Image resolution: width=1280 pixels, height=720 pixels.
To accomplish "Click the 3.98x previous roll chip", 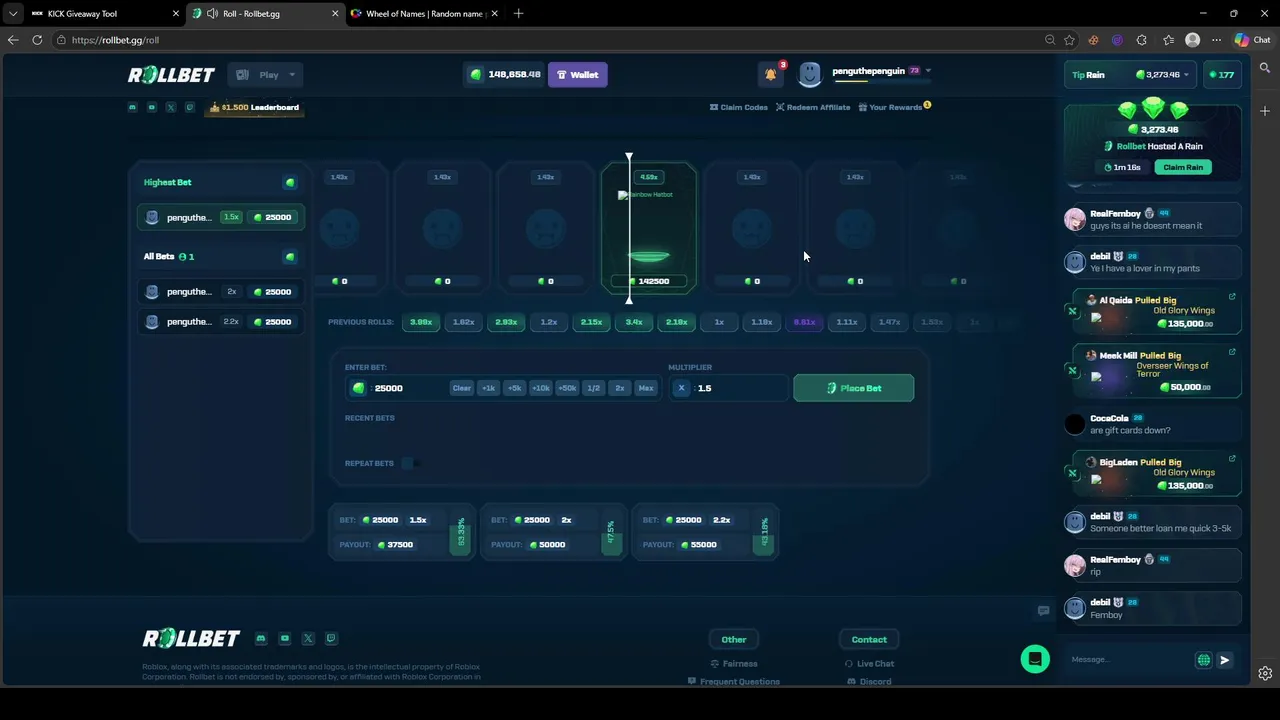I will (421, 322).
